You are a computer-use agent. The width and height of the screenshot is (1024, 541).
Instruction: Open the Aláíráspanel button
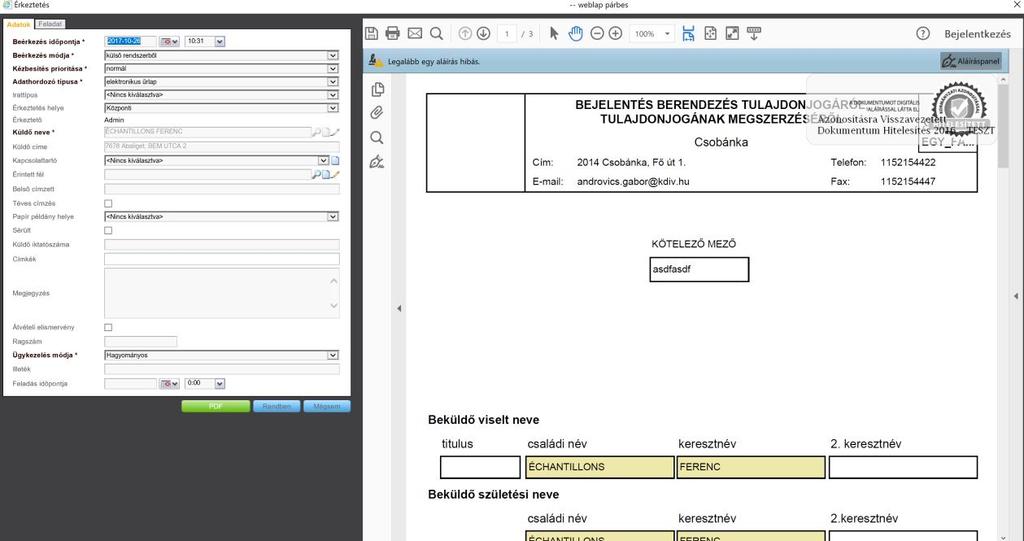pyautogui.click(x=971, y=61)
